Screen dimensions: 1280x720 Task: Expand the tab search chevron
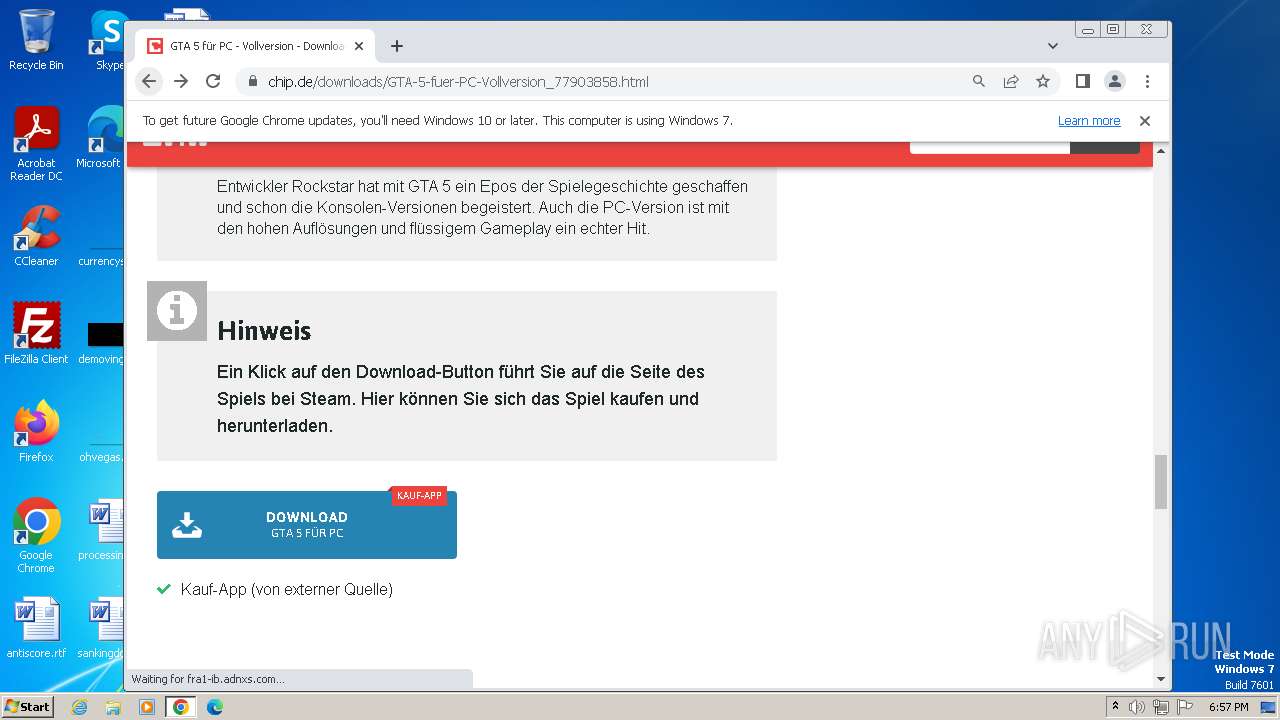[x=1053, y=46]
